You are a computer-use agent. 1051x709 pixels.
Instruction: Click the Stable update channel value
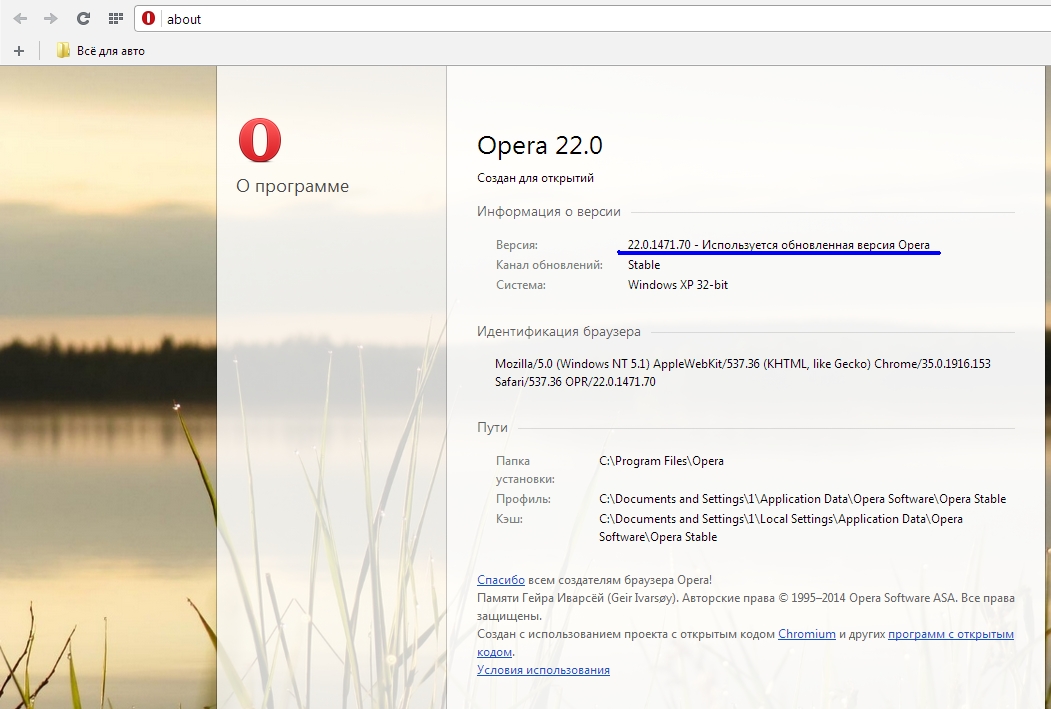click(x=644, y=265)
